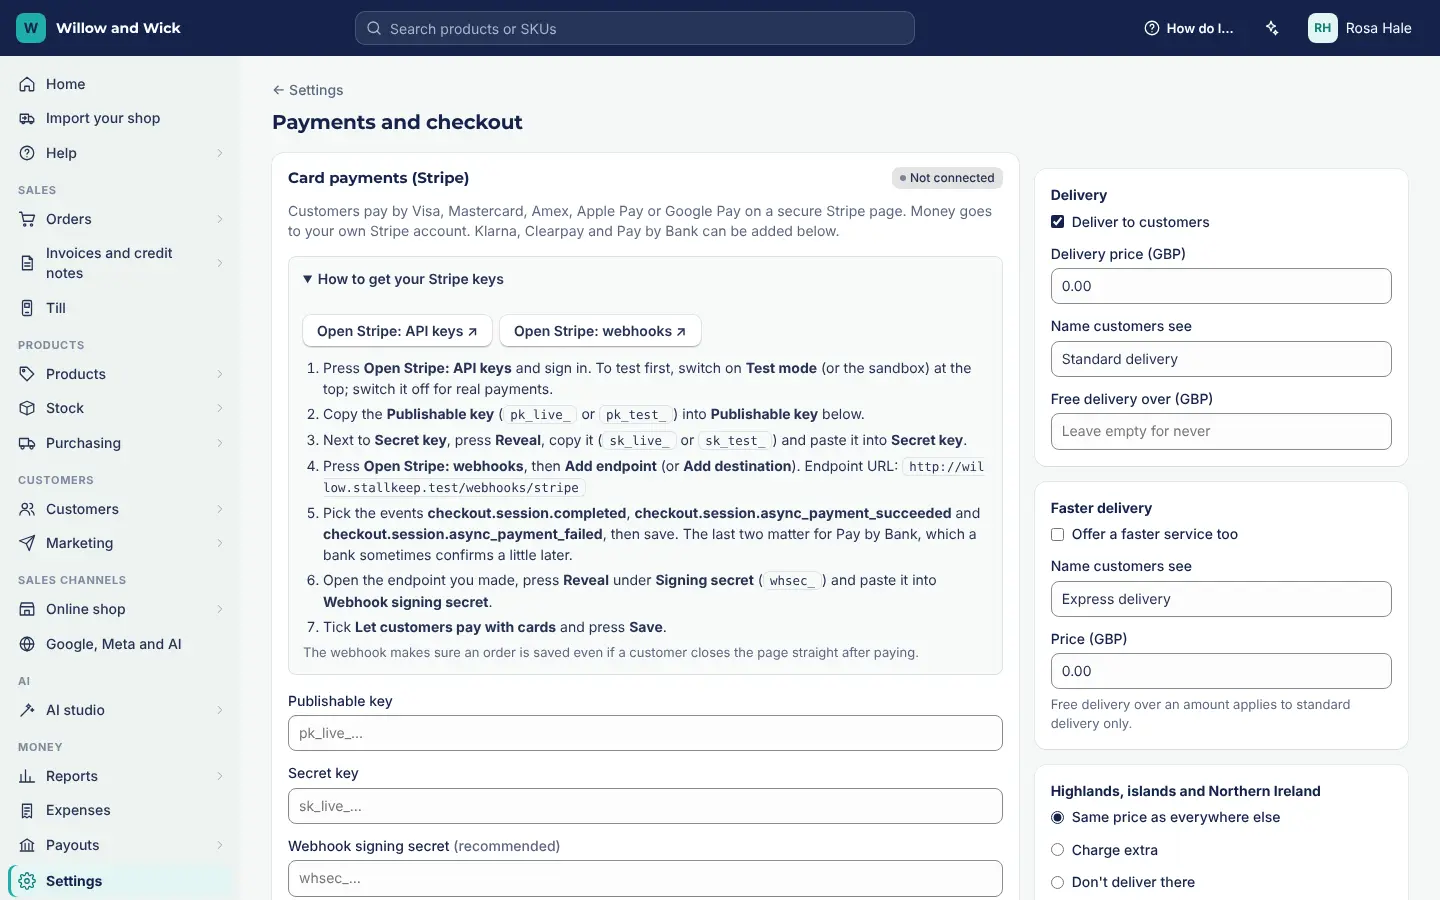
Task: Select the Charge extra radio option
Action: 1057,850
